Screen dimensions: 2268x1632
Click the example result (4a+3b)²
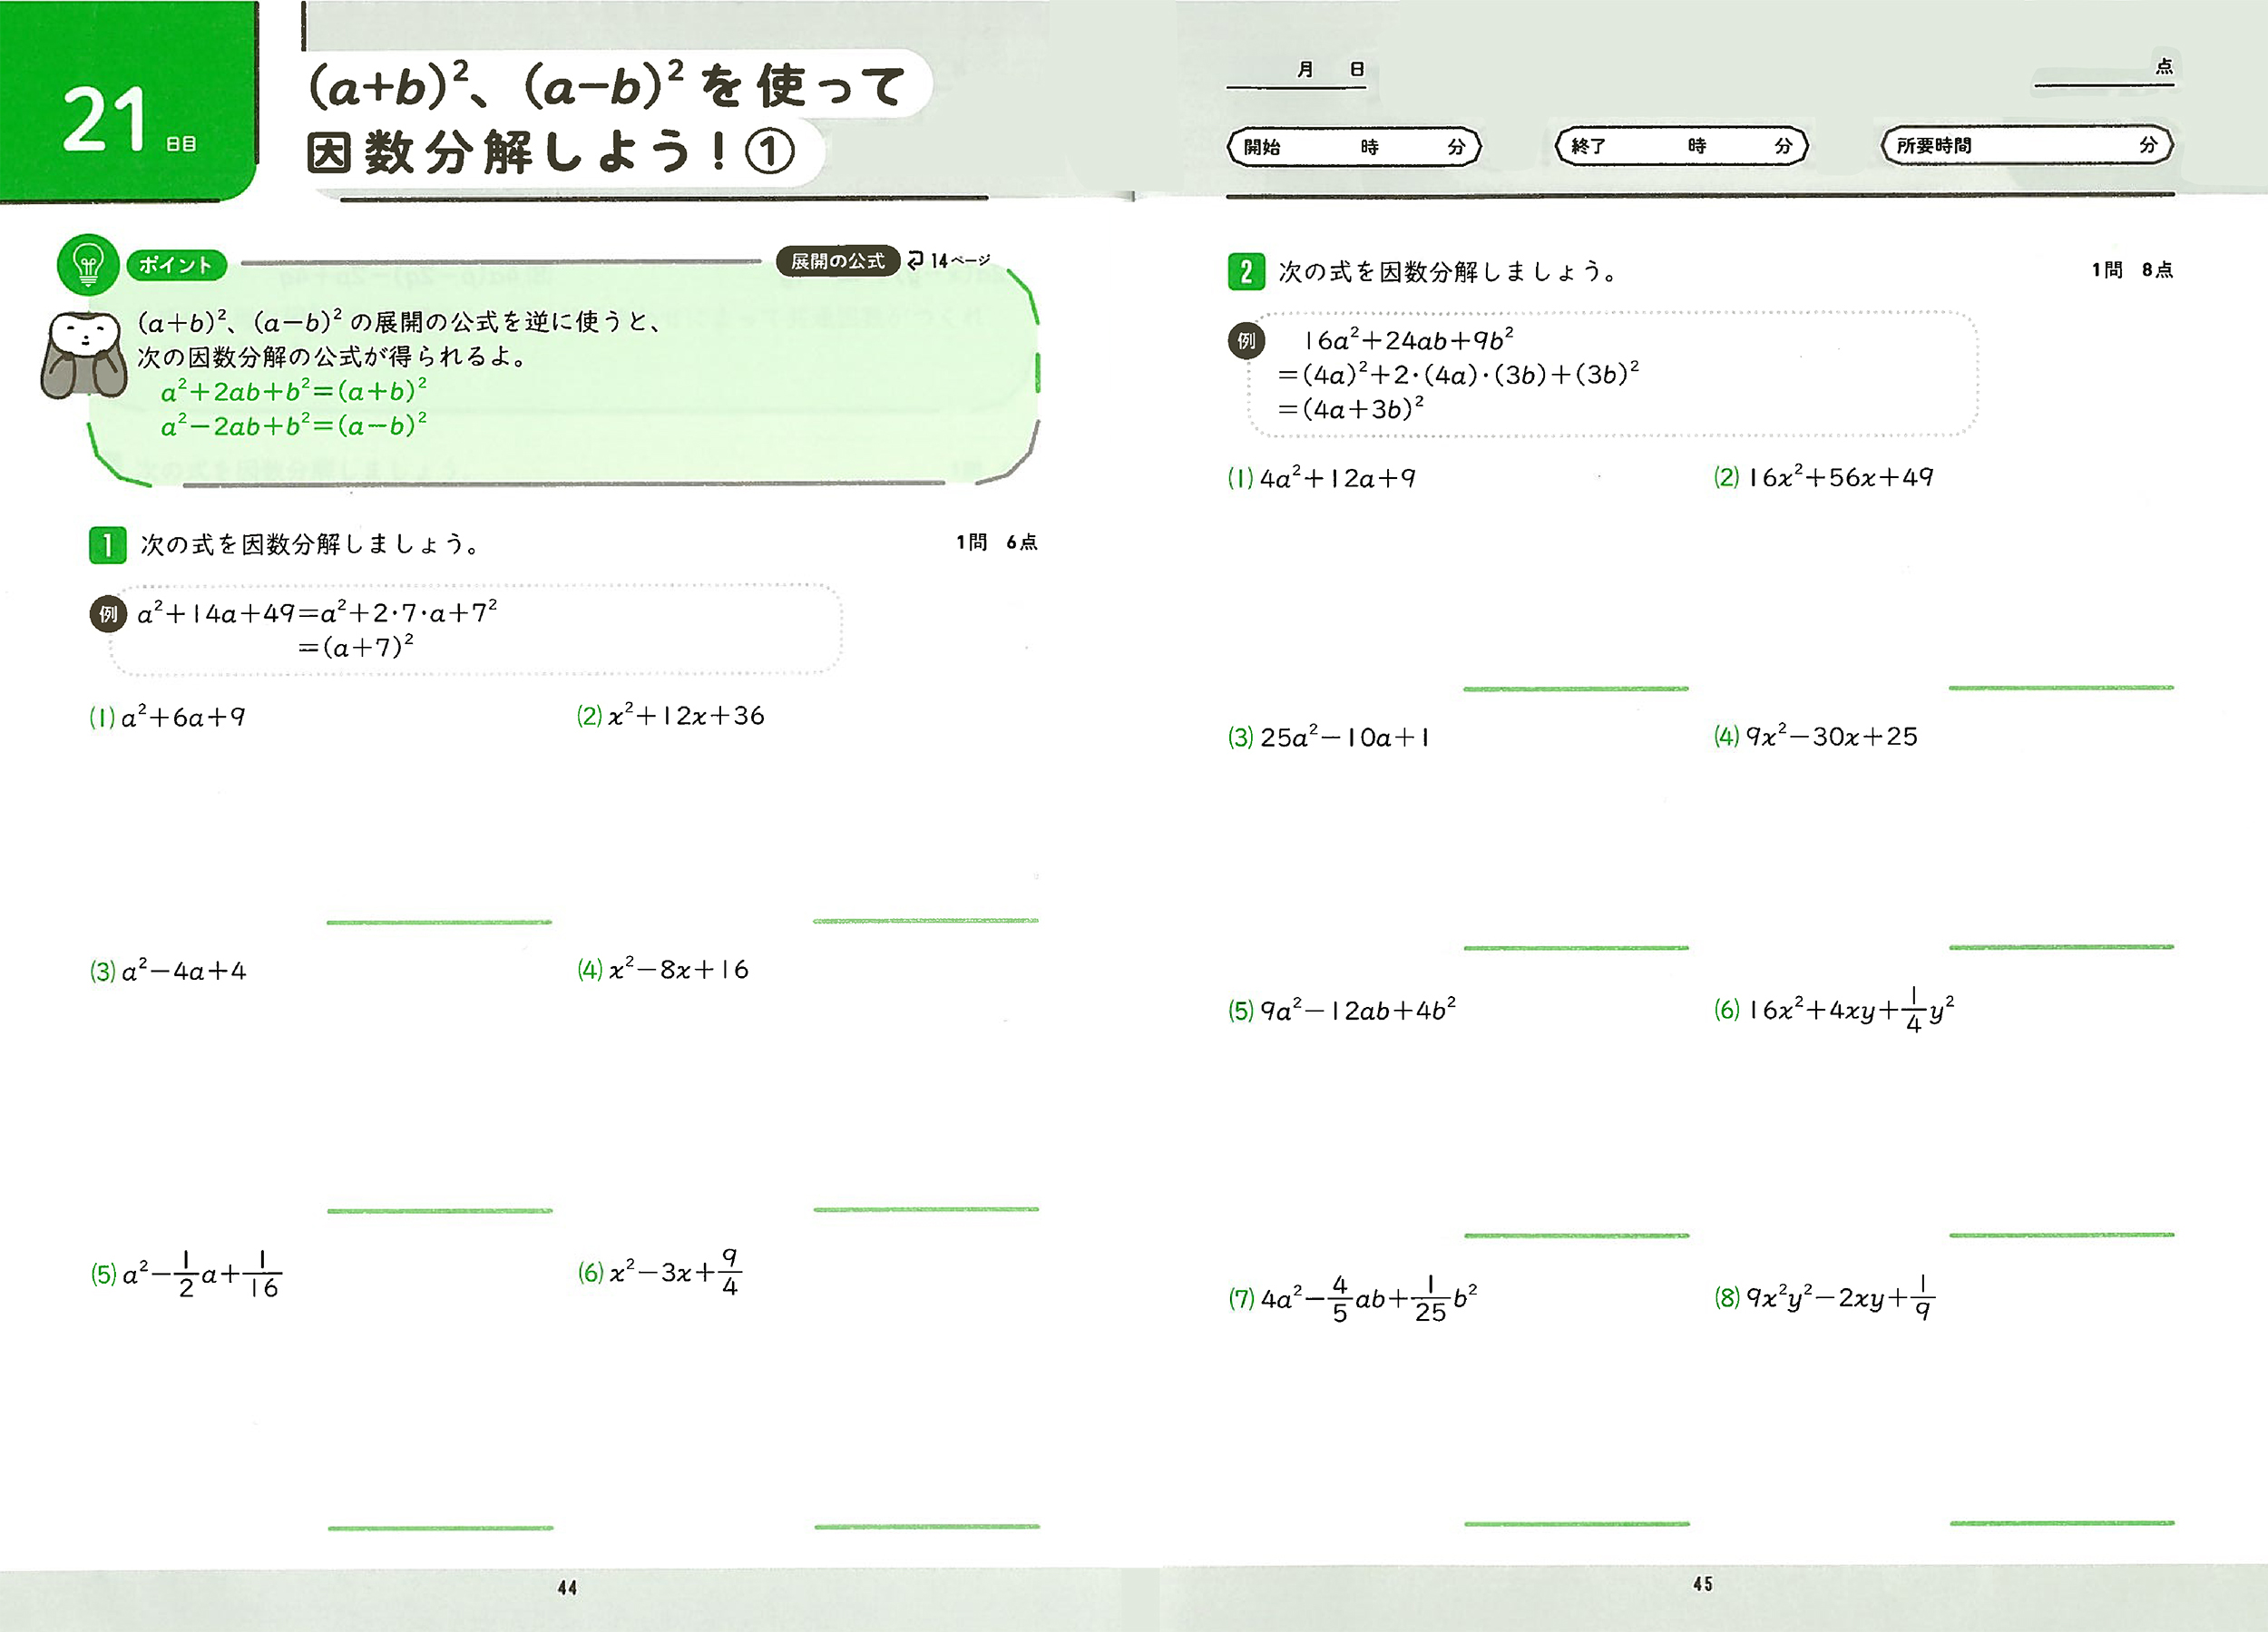[1363, 409]
